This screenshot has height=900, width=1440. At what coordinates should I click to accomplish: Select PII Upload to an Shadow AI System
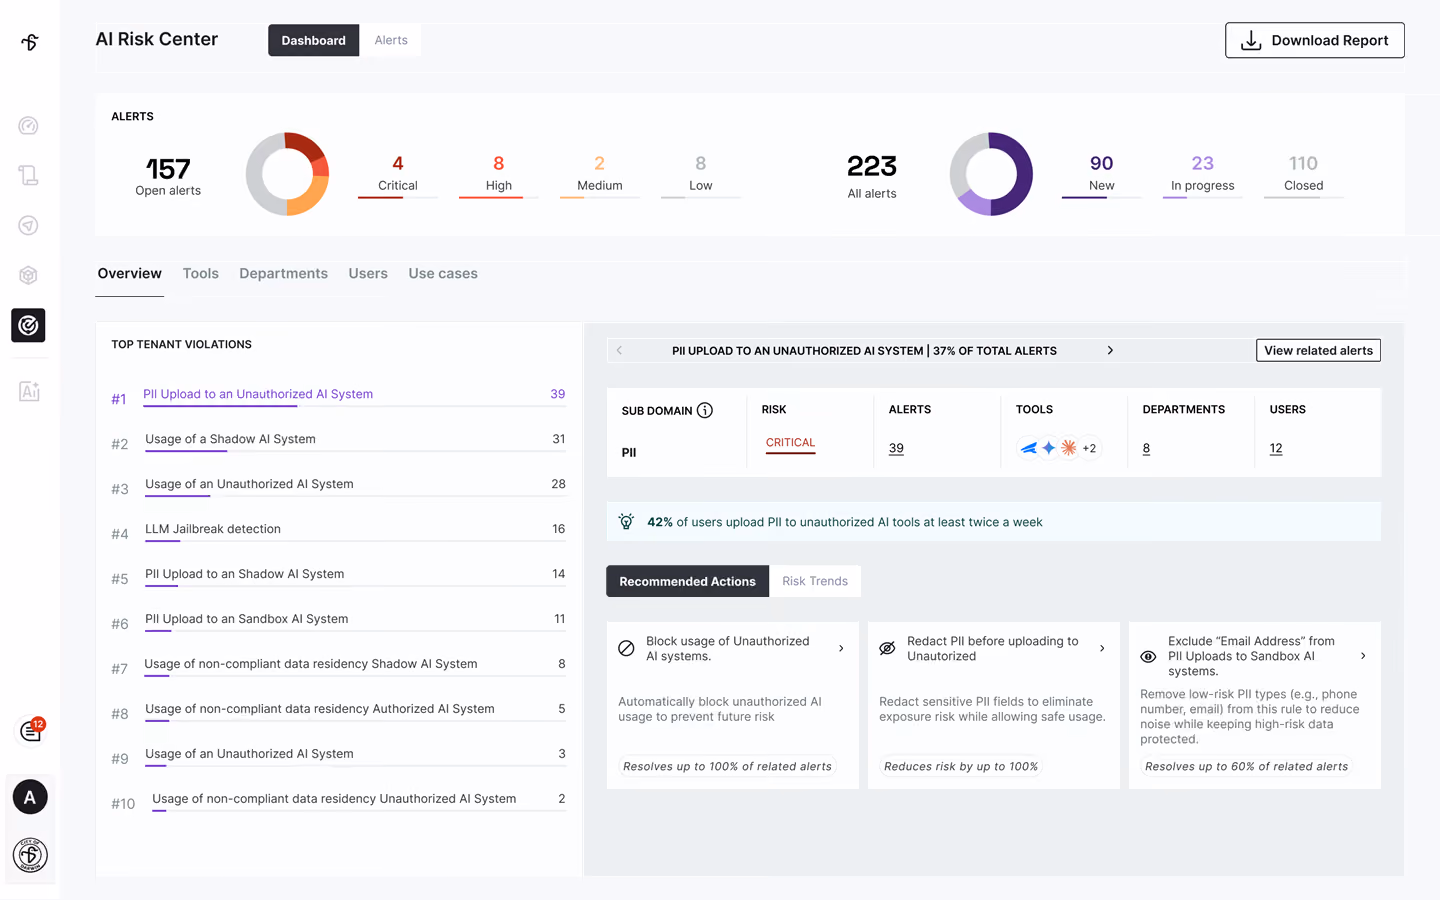pyautogui.click(x=338, y=576)
